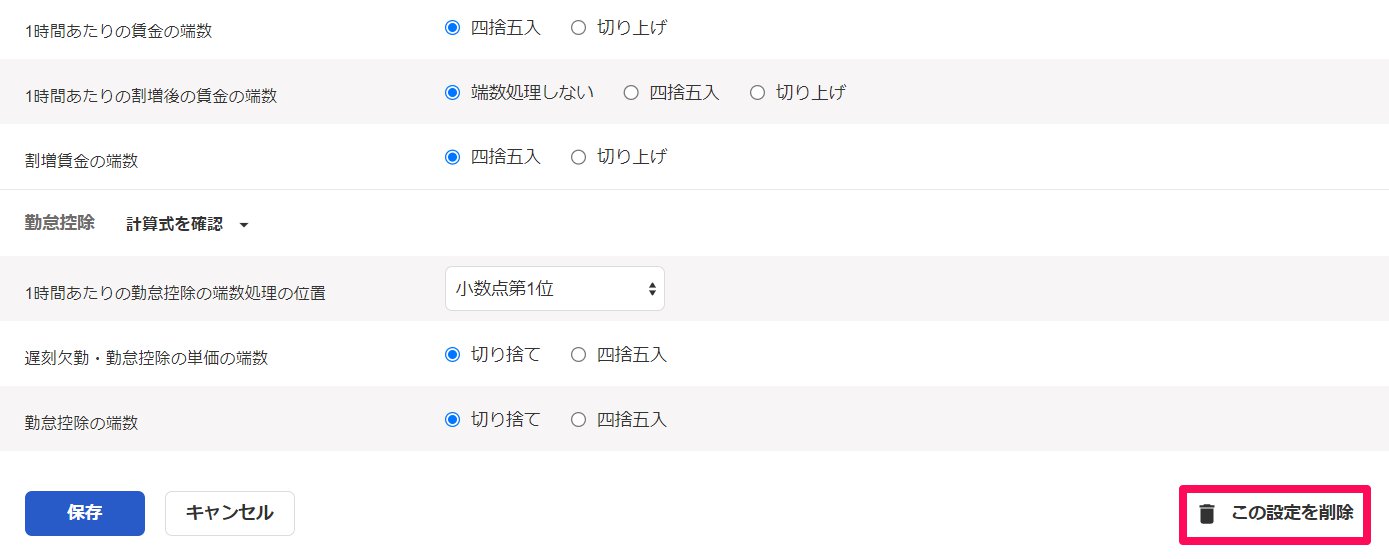The image size is (1389, 559).
Task: Select 切り上げ for 1時間あたりの割増後の賃金の端数
Action: [x=757, y=93]
